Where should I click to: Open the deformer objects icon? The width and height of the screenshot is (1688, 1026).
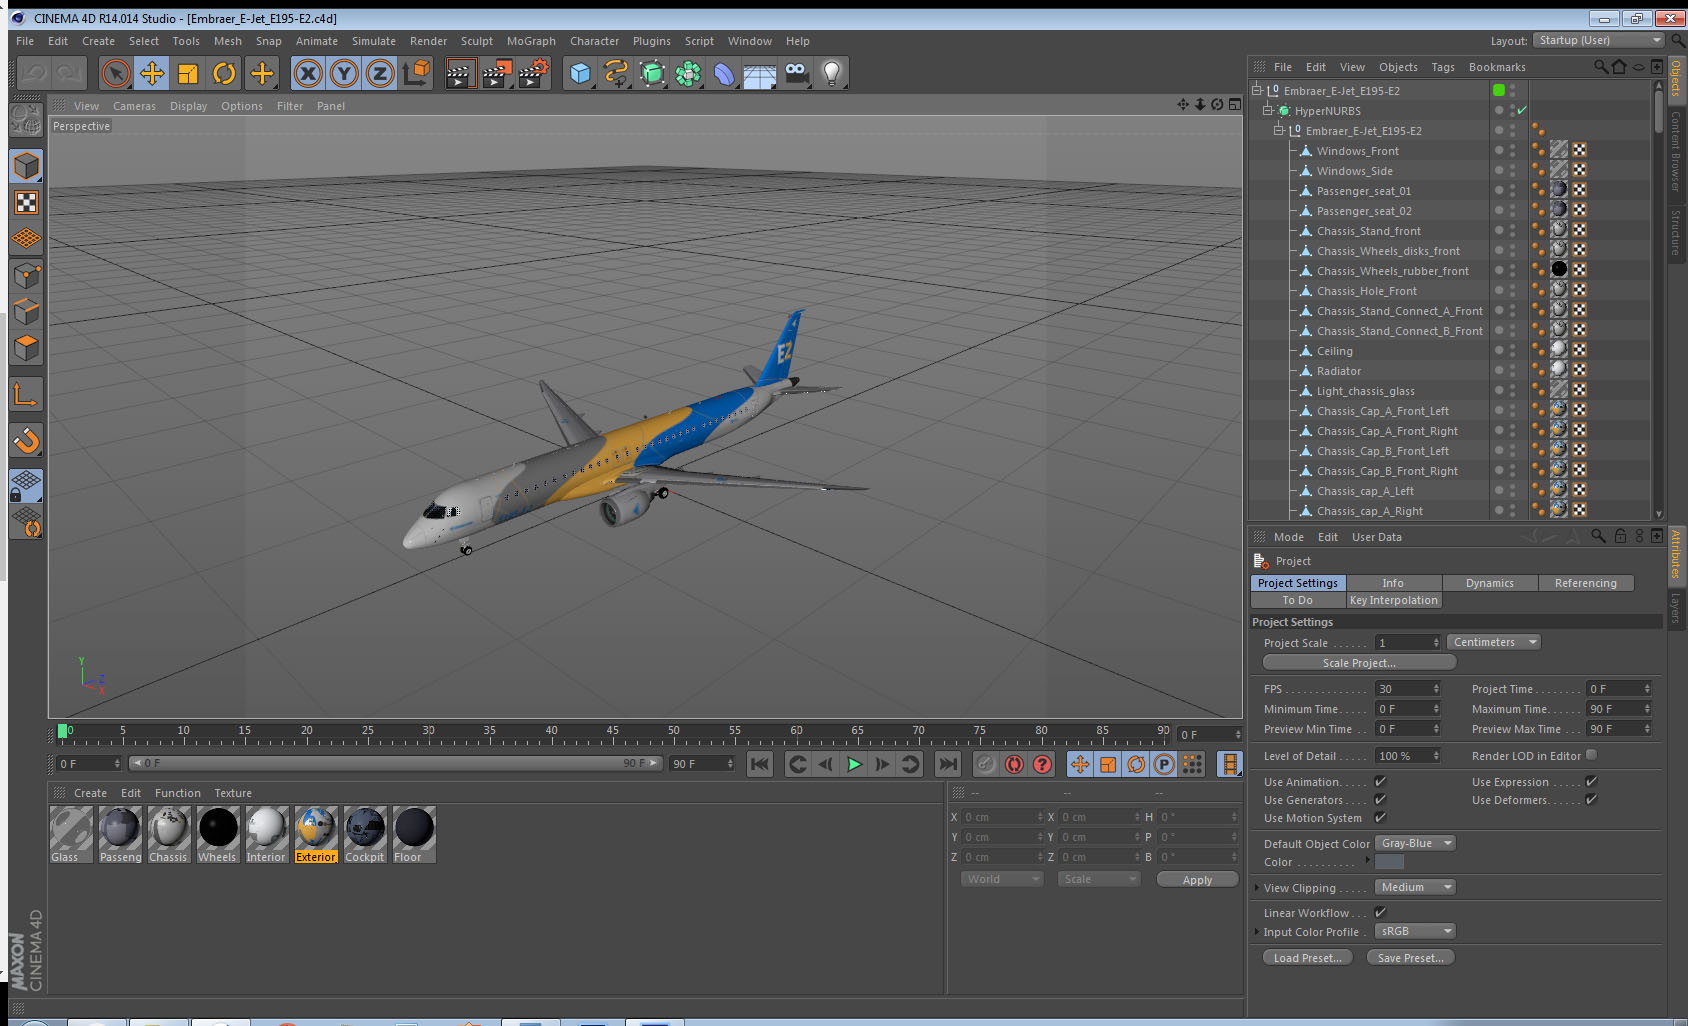point(724,73)
